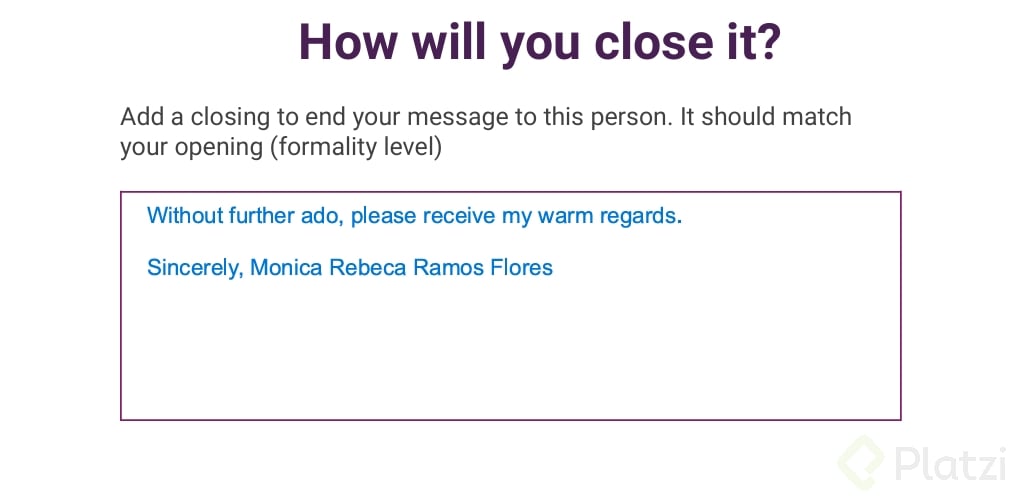Click the Platzi watermark wordmark
This screenshot has width=1017, height=496.
tap(951, 464)
